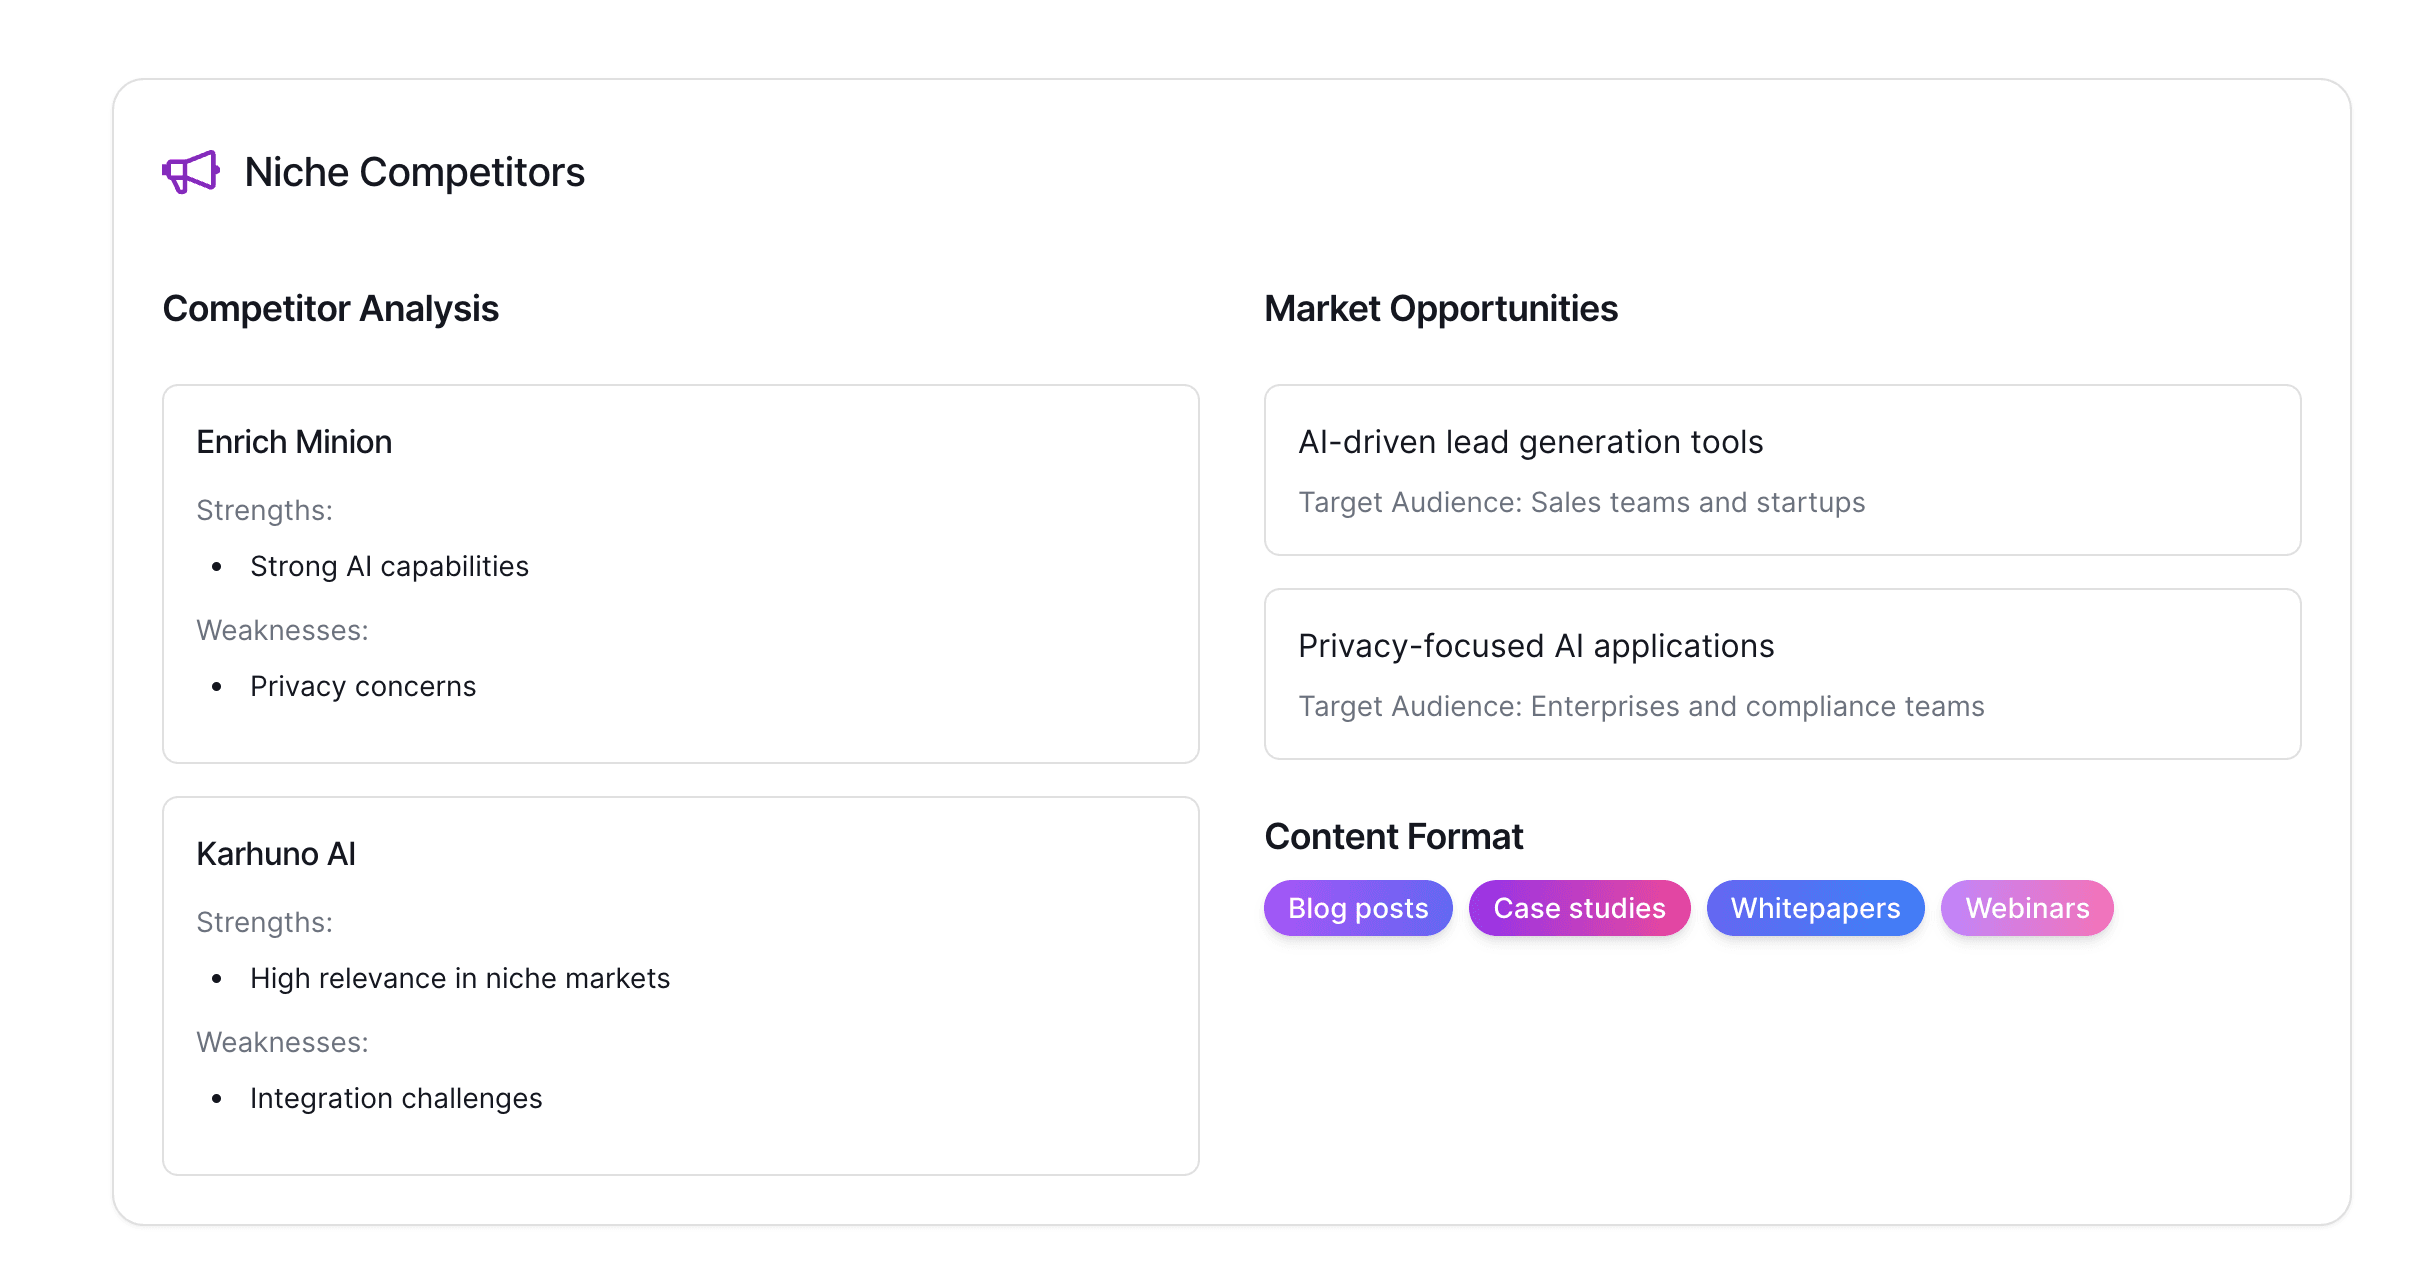This screenshot has width=2414, height=1270.
Task: Select the Blog posts tag
Action: coord(1357,908)
